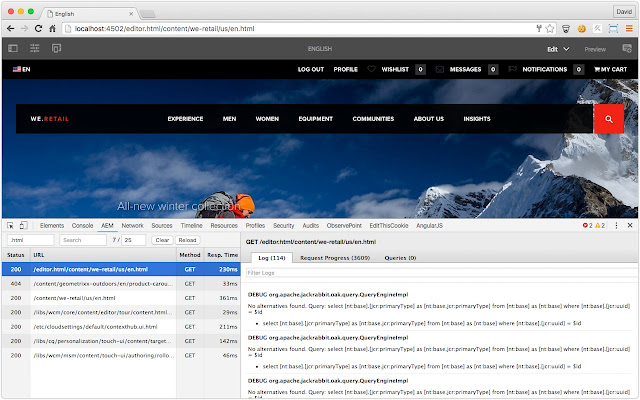Click the emulator device icon in AEM toolbar
The image size is (640, 400).
click(x=56, y=49)
